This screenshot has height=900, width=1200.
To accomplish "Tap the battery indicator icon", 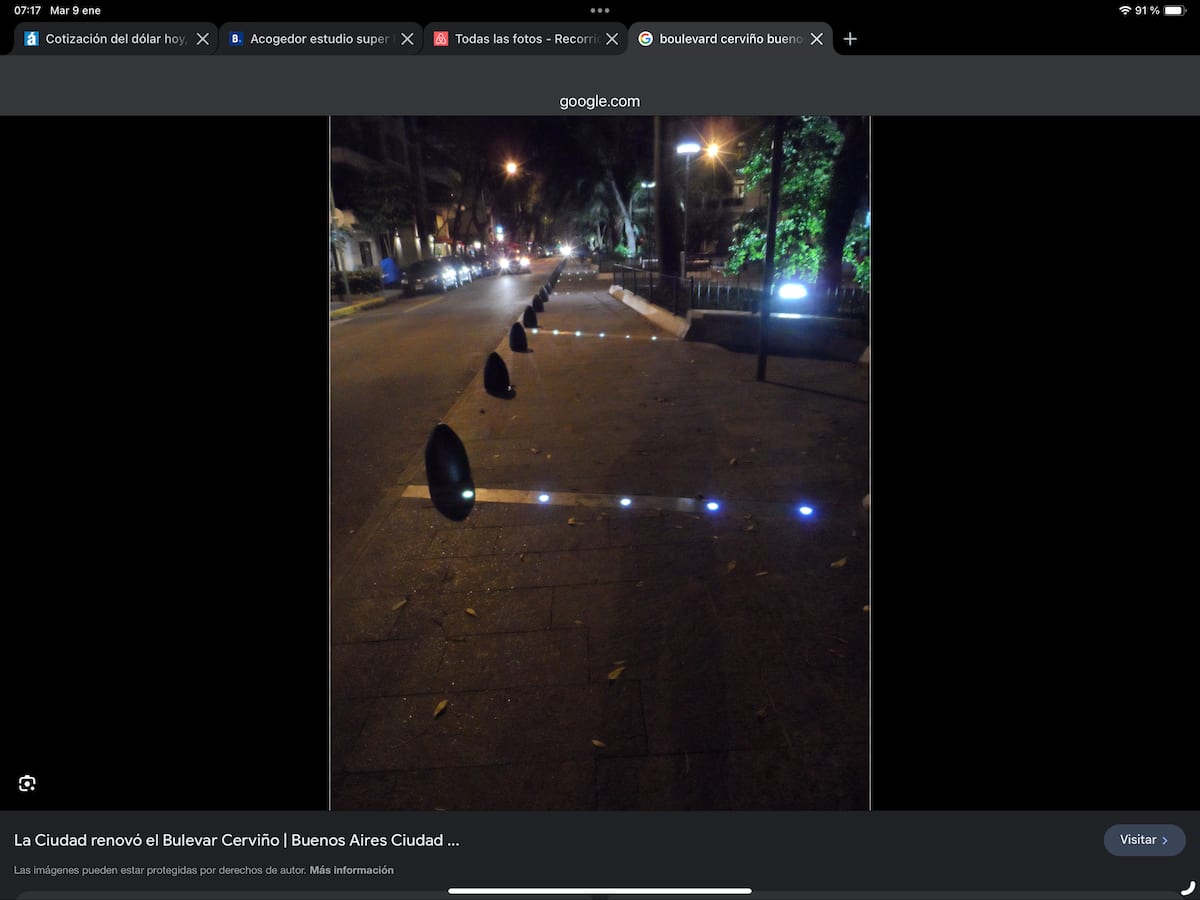I will click(x=1174, y=10).
